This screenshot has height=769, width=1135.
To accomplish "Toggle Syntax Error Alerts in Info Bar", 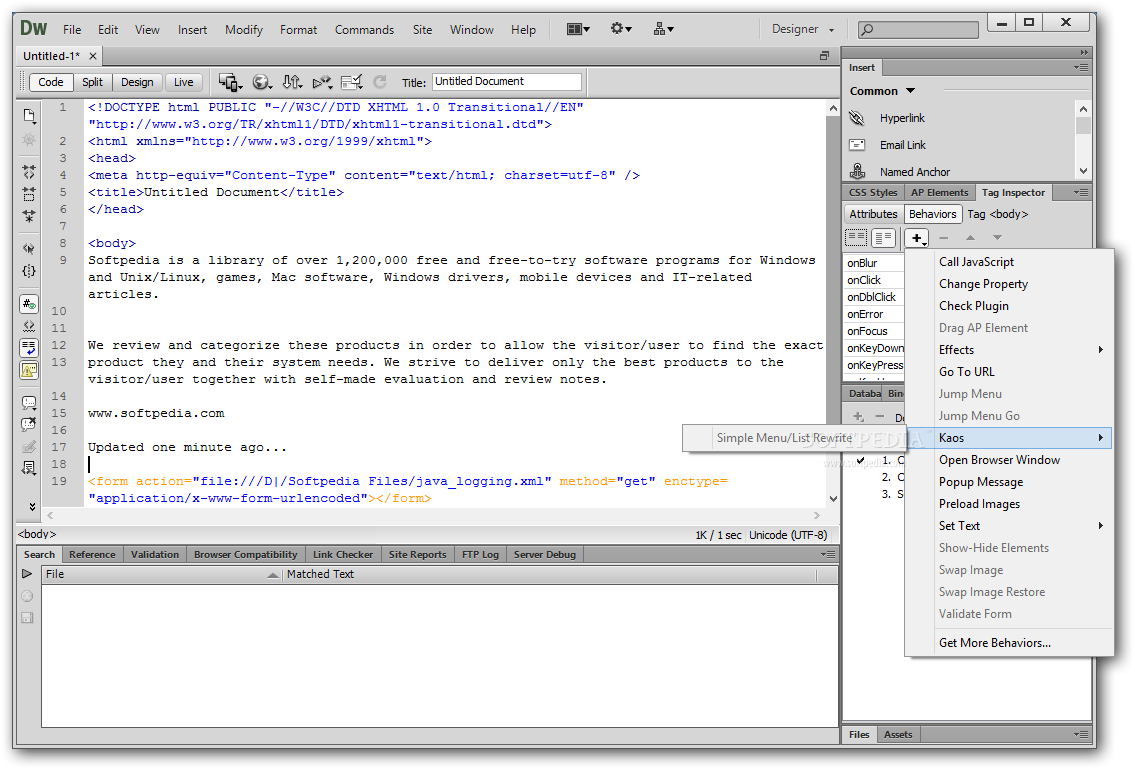I will coord(29,370).
